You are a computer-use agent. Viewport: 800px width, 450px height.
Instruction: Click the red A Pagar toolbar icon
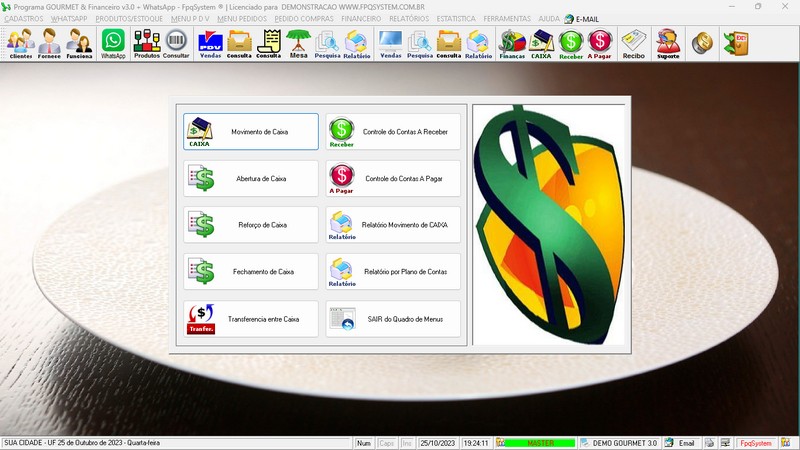(599, 44)
